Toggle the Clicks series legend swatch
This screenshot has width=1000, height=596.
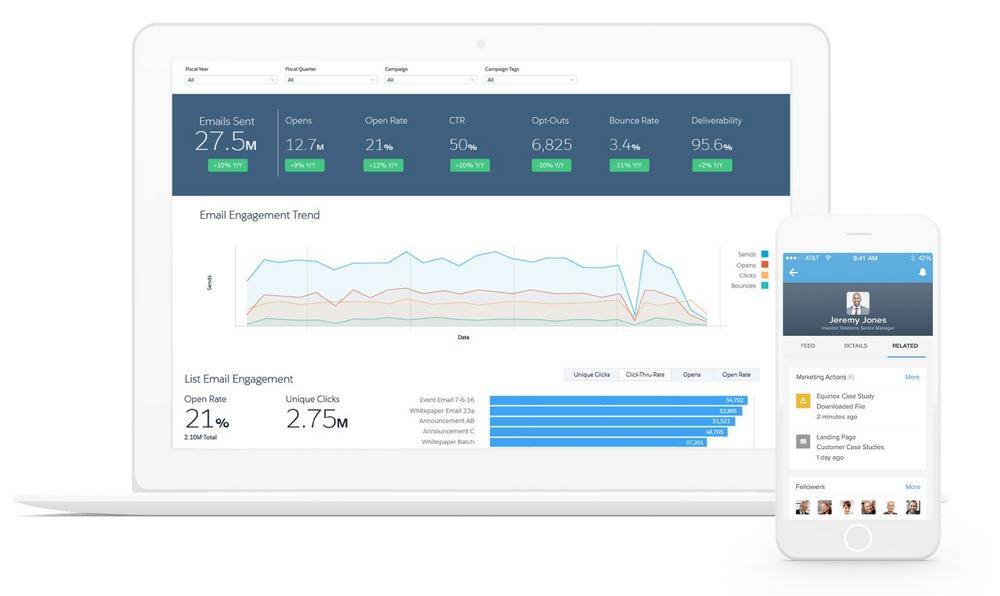coord(764,275)
